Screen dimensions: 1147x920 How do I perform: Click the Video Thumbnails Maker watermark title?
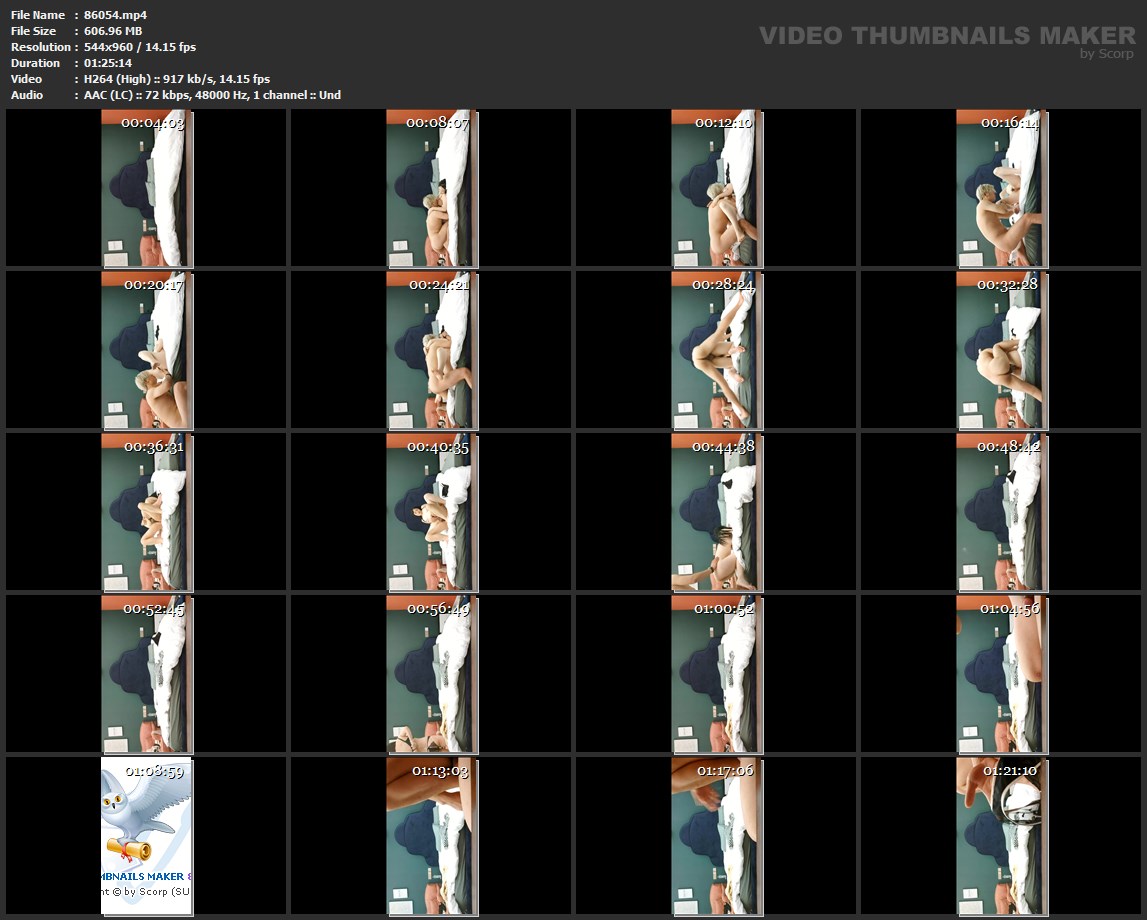[946, 36]
